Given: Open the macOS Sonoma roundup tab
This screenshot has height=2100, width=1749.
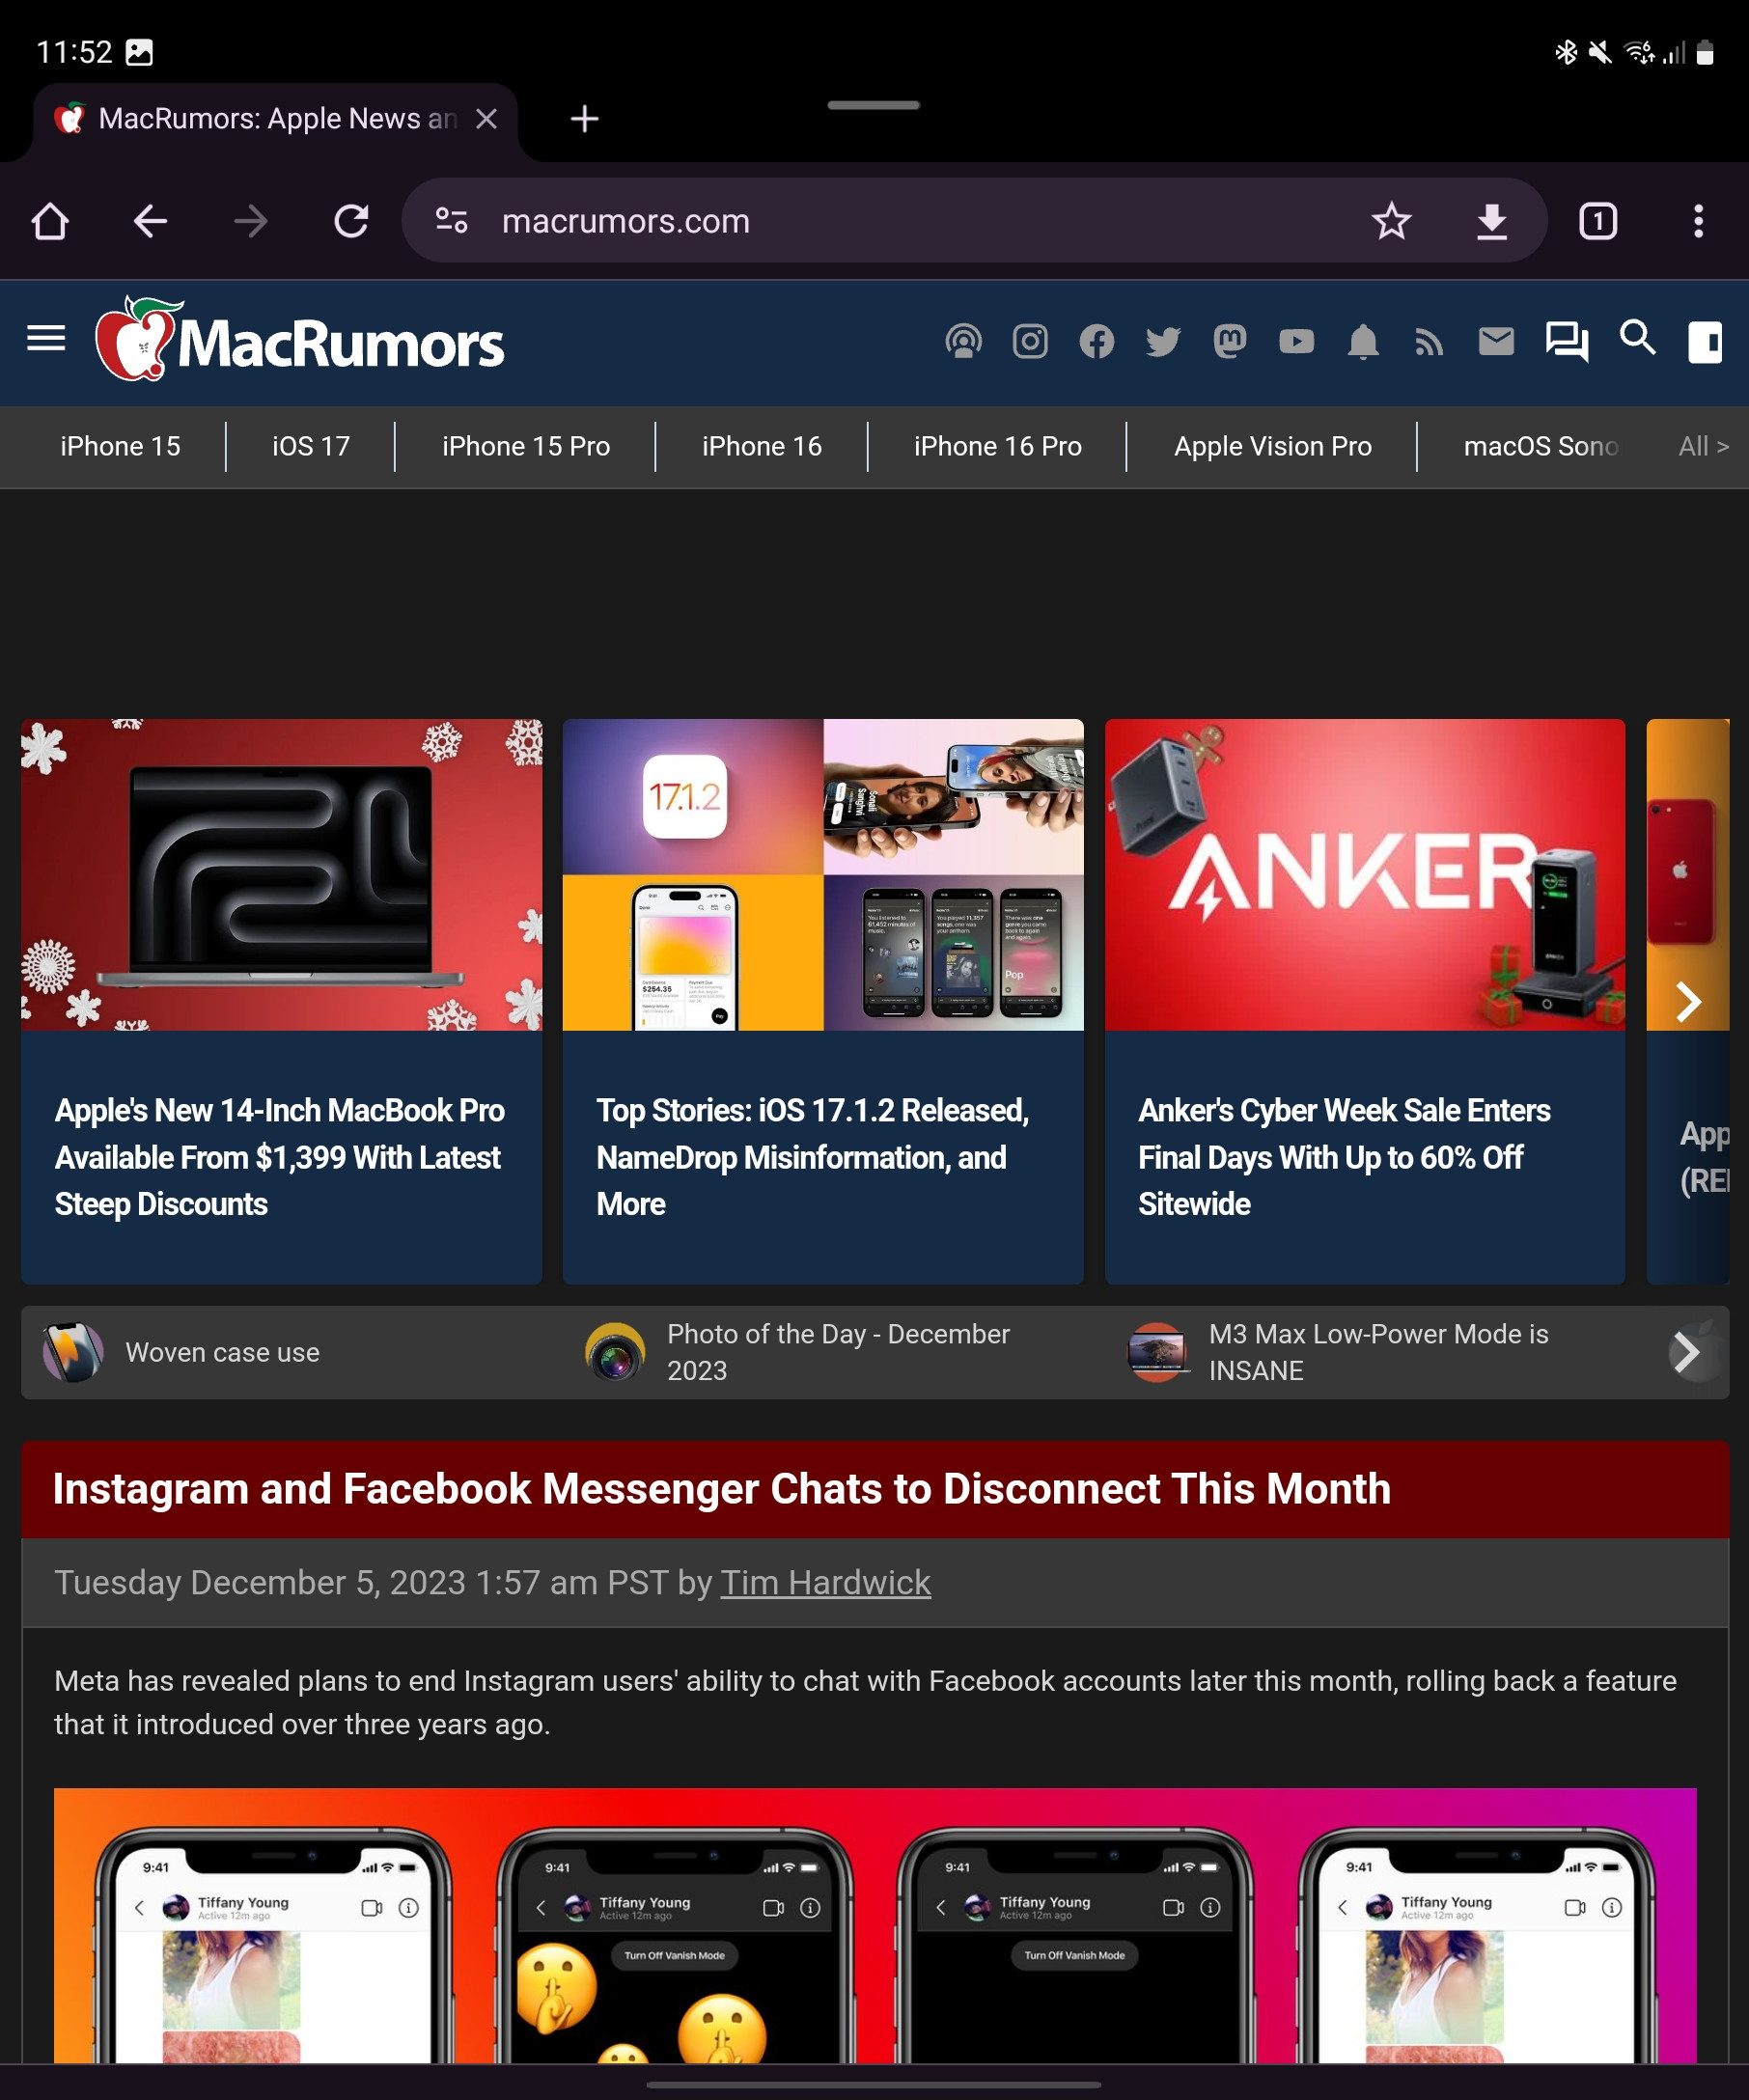Looking at the screenshot, I should [1541, 446].
